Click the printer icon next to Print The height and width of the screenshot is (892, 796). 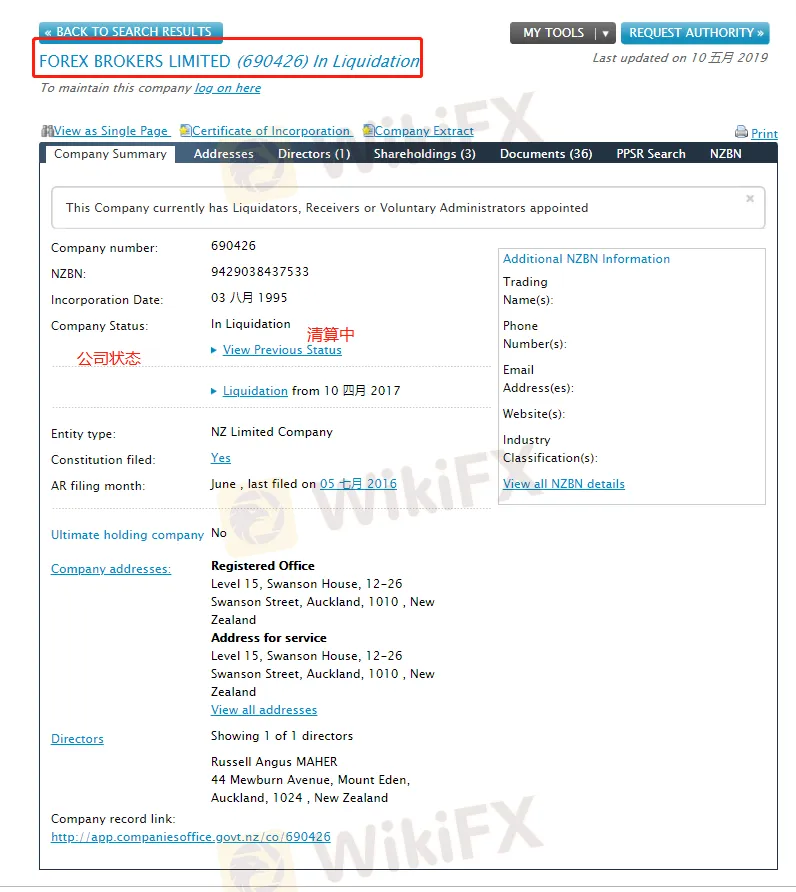(741, 132)
